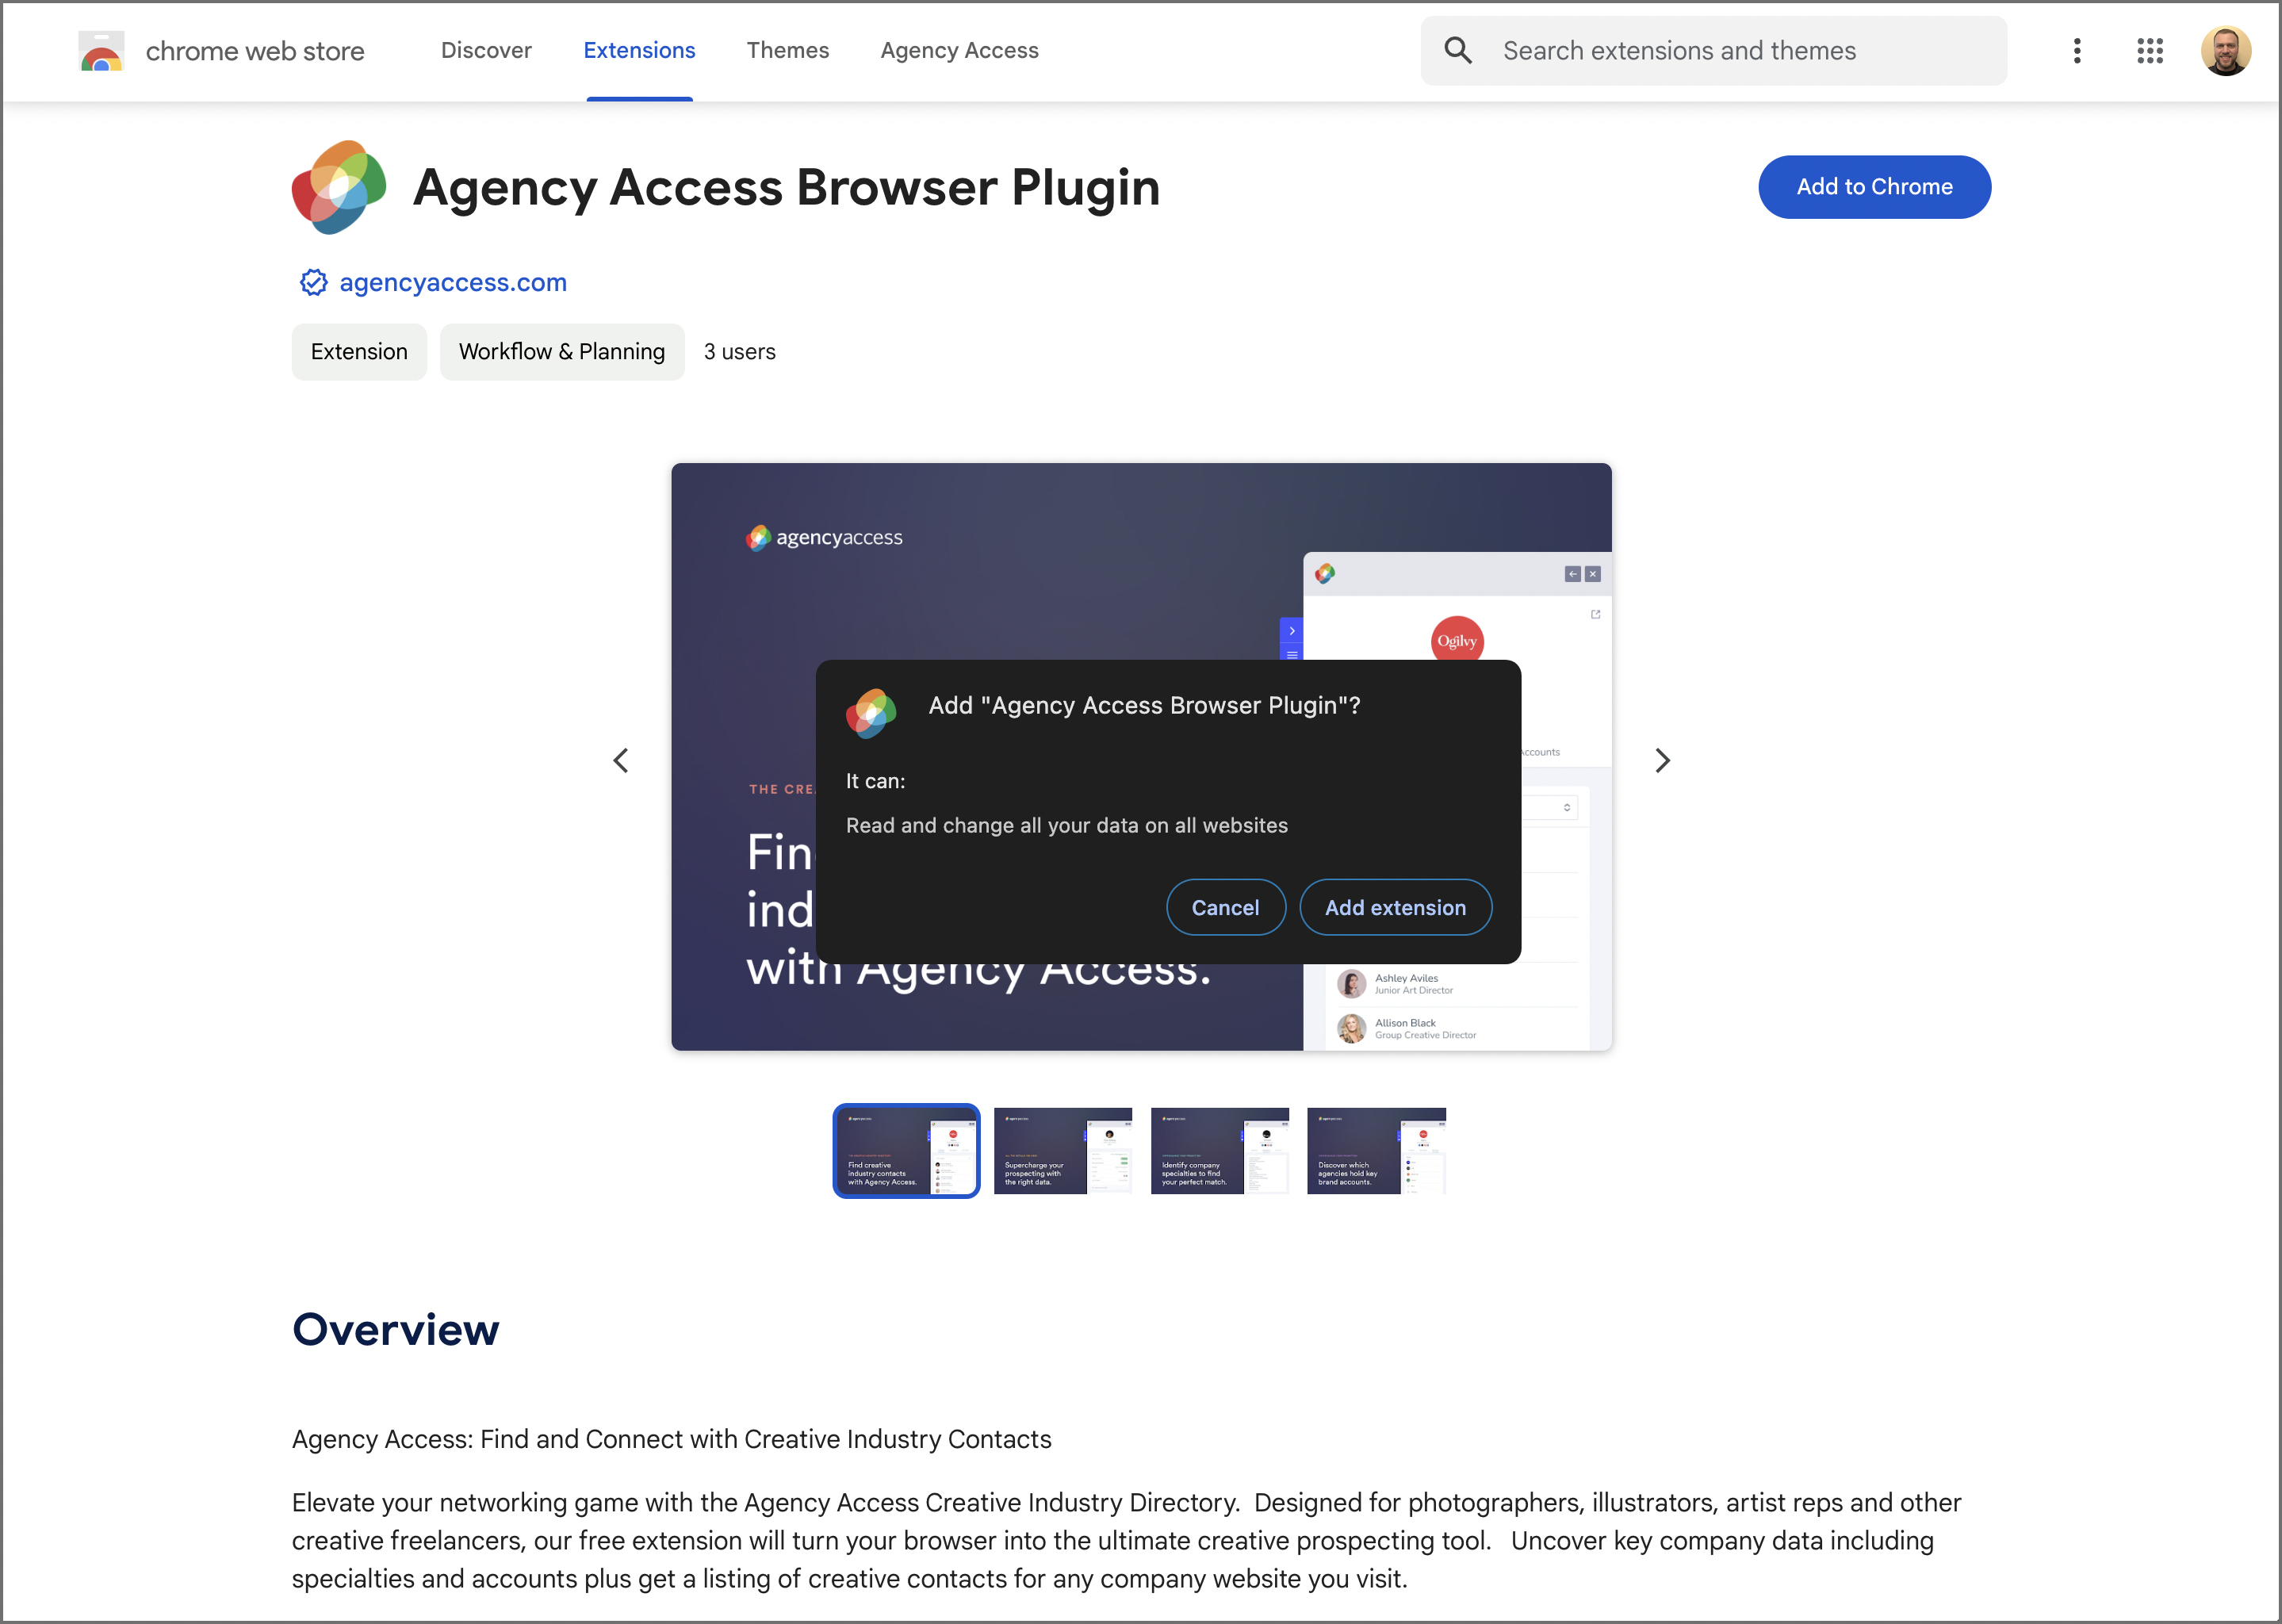Click the Workflow & Planning category chip
Screen dimensions: 2282x1624
562,352
